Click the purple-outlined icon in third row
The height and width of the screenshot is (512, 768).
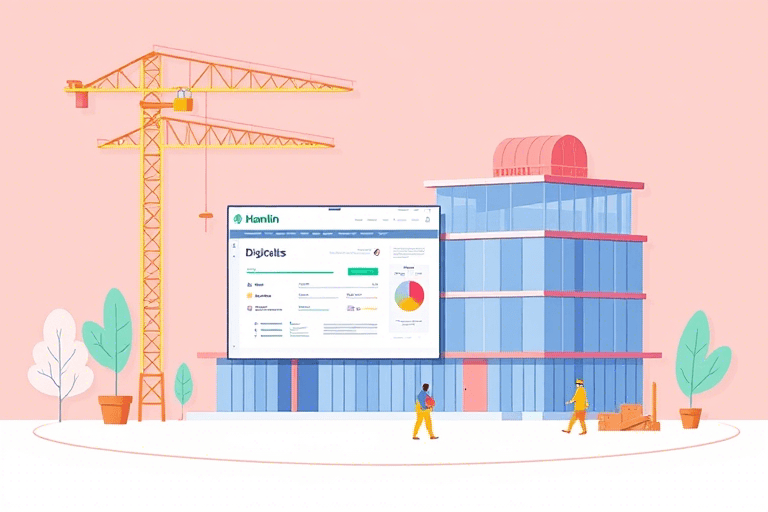(x=248, y=308)
